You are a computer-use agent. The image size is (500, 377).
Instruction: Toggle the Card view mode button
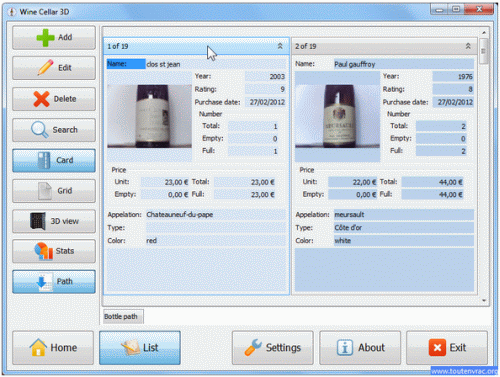pyautogui.click(x=54, y=160)
